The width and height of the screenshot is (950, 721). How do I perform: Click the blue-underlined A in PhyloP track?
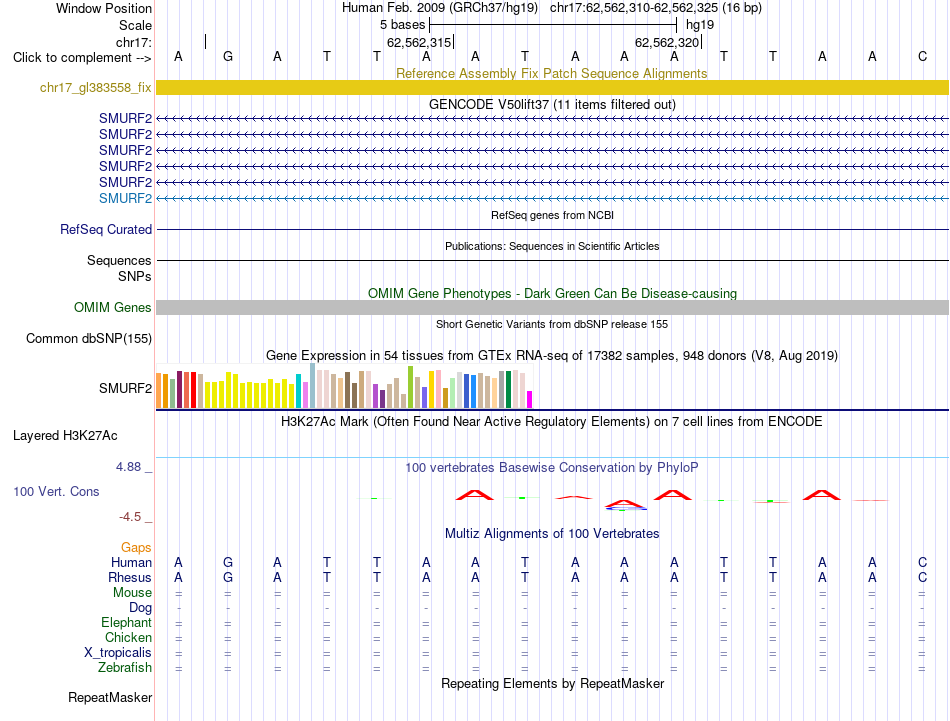tap(625, 505)
